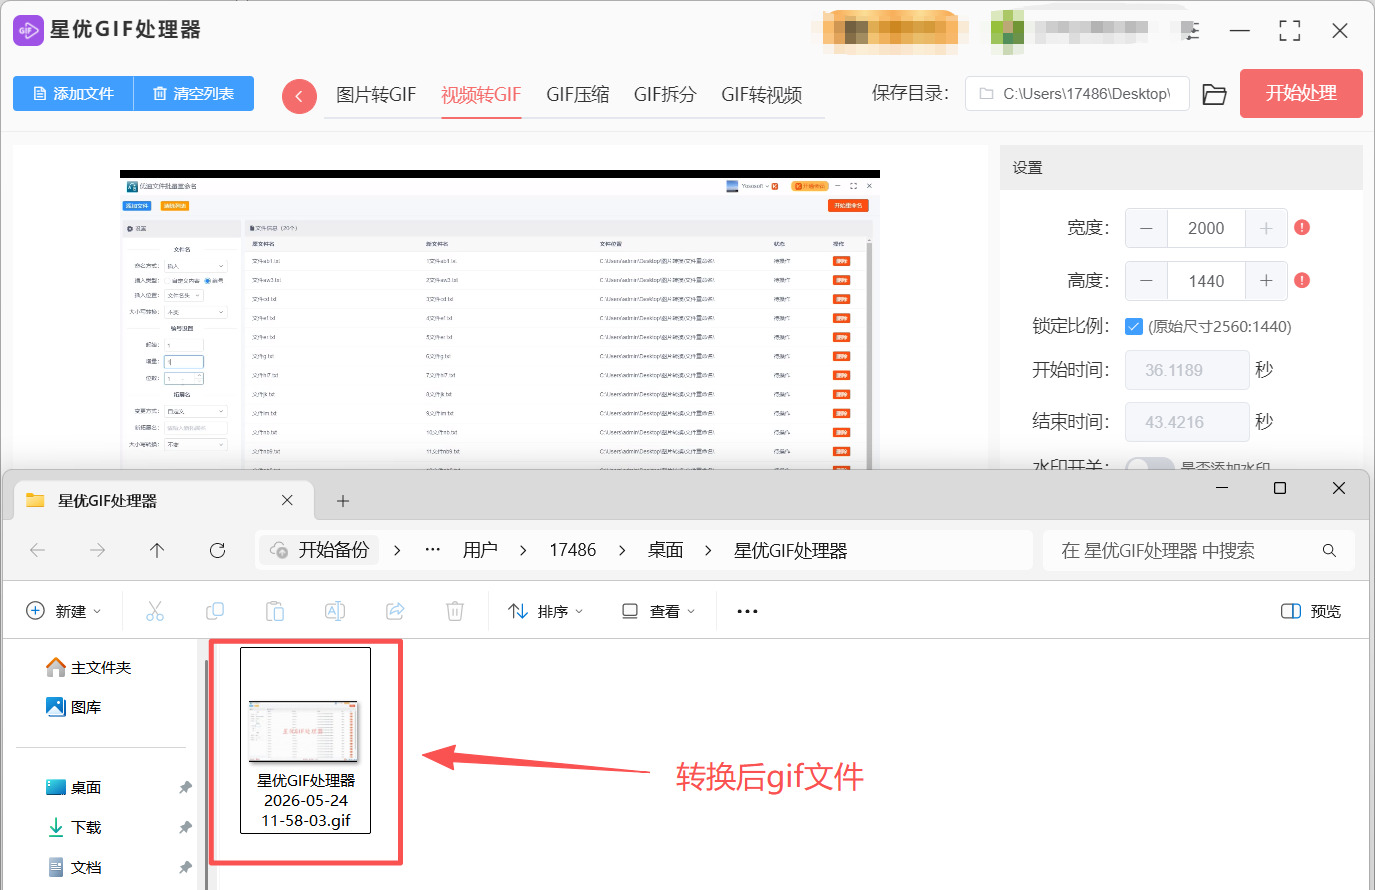The height and width of the screenshot is (890, 1375).
Task: Expand the chevron after 用户
Action: coord(523,550)
